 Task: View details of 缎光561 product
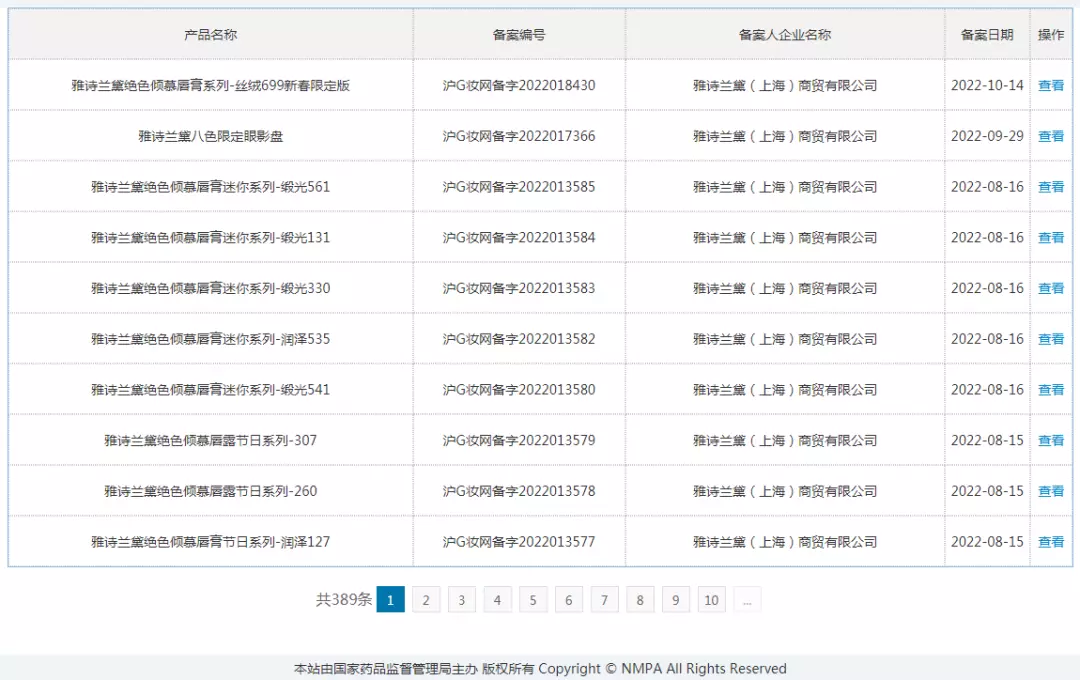[1050, 187]
